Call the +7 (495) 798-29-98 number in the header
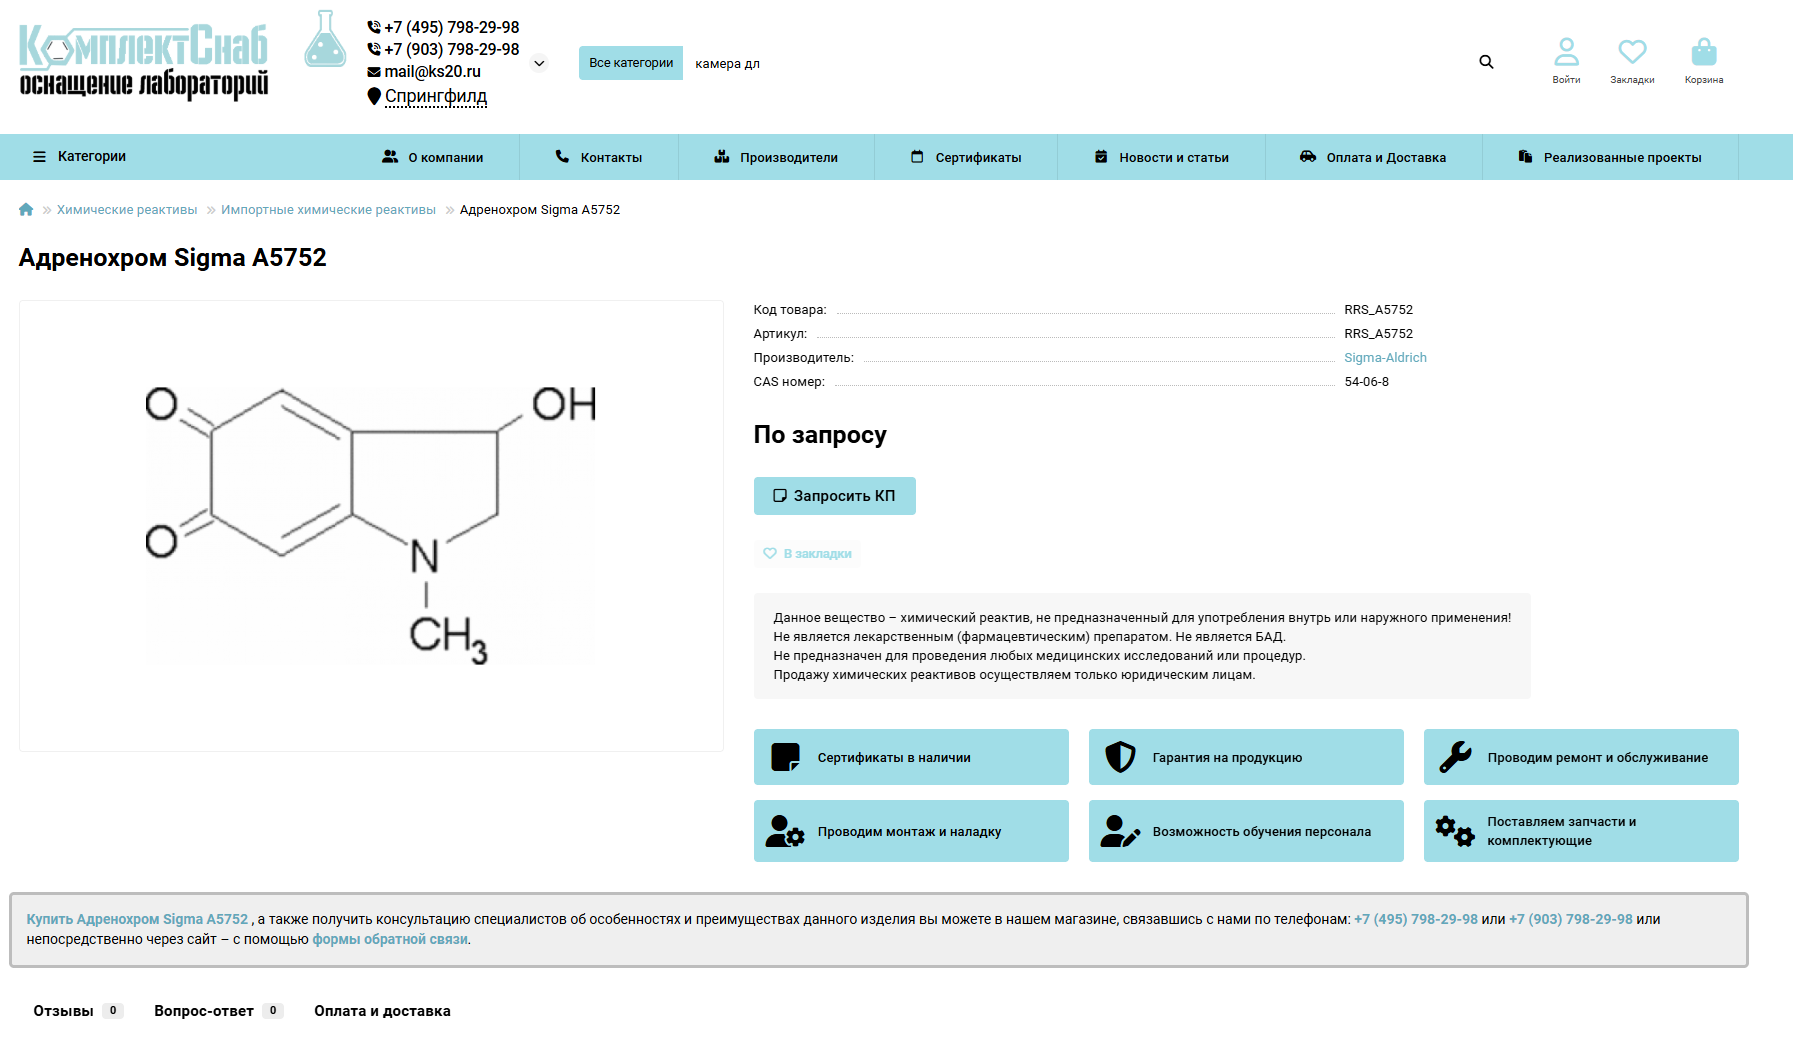 point(452,27)
